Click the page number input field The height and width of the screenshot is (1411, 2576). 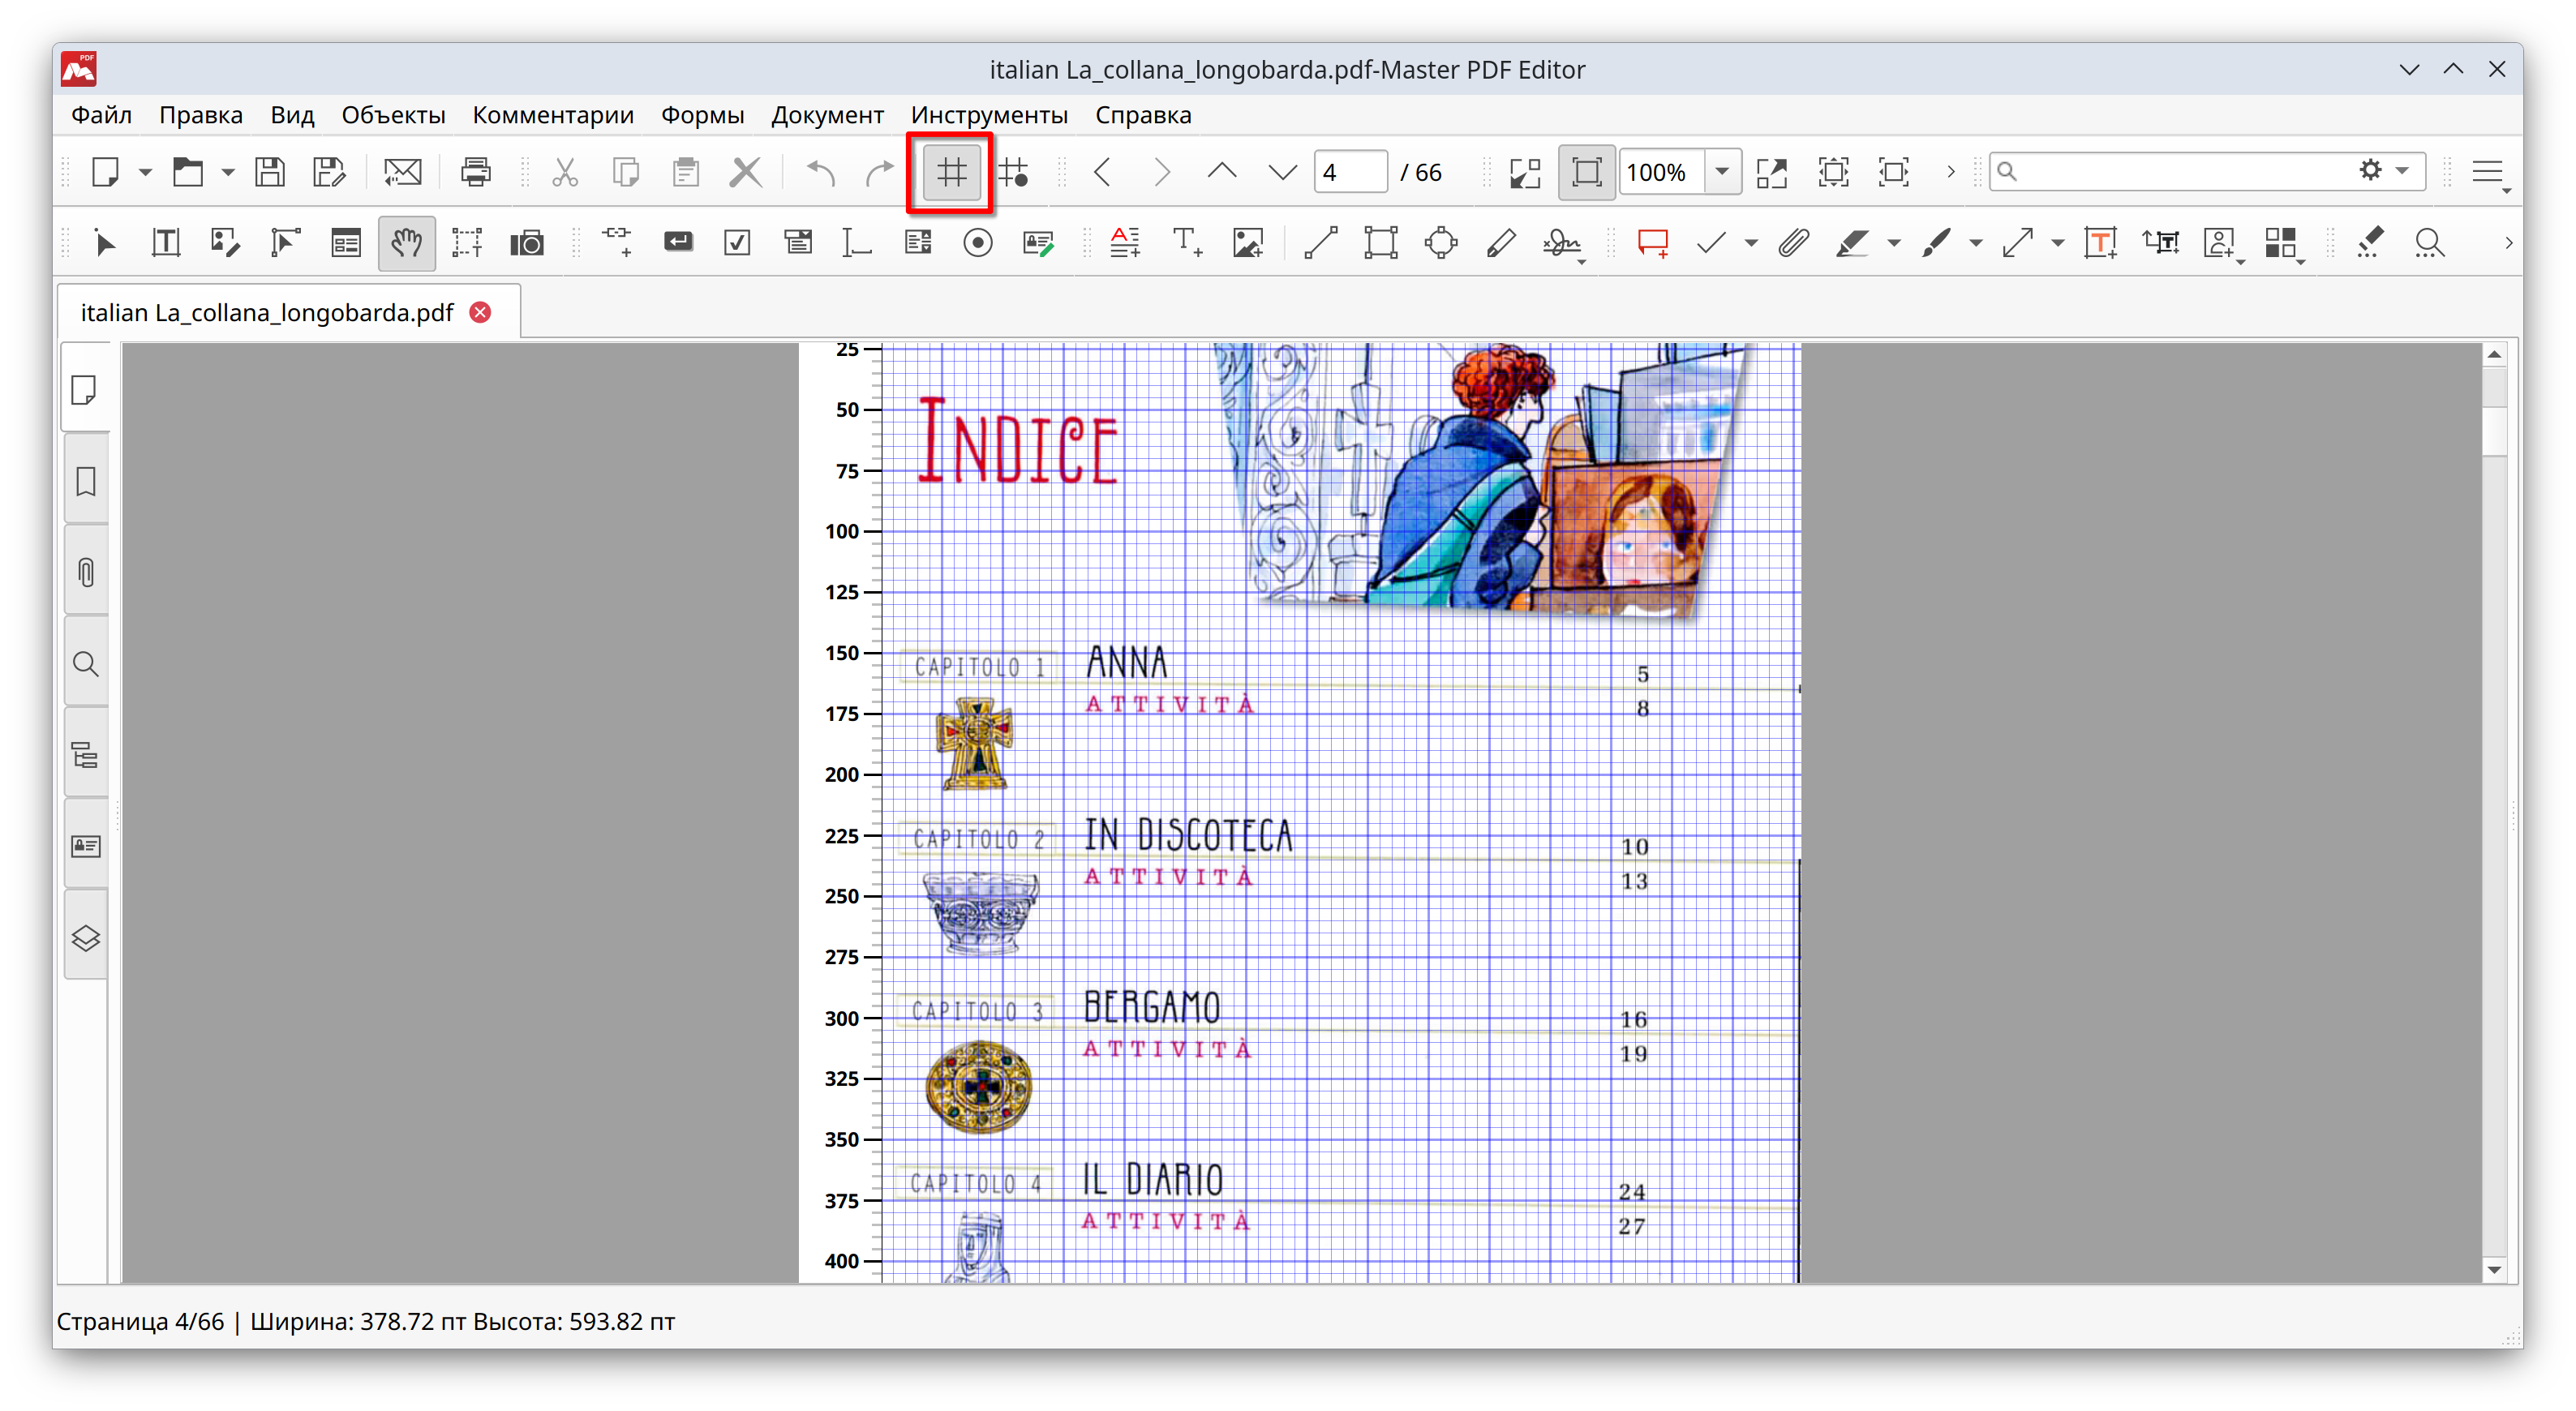[x=1350, y=172]
